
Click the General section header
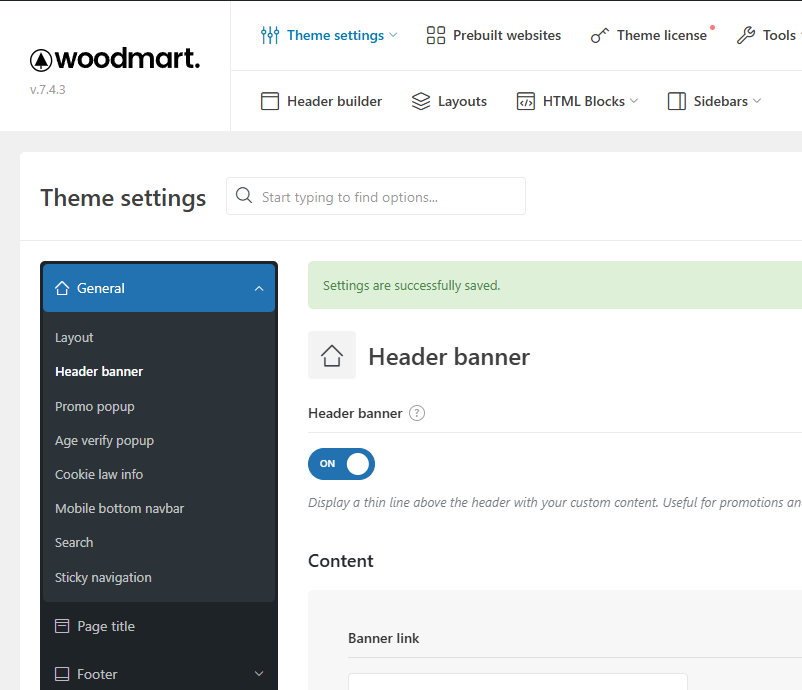(159, 288)
